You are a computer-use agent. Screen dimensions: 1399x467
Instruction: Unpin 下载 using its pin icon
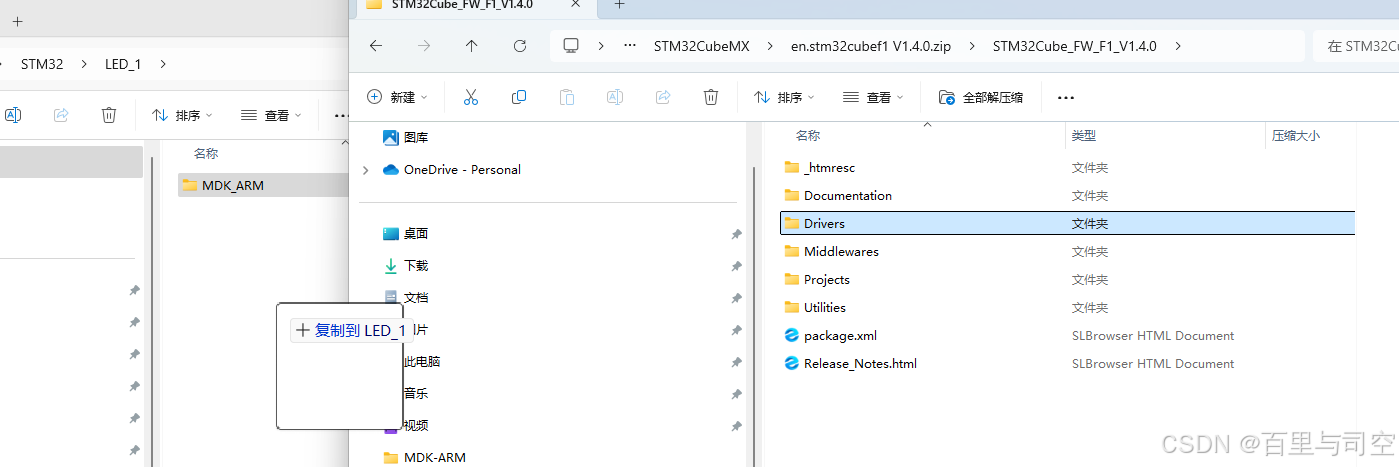click(x=736, y=266)
